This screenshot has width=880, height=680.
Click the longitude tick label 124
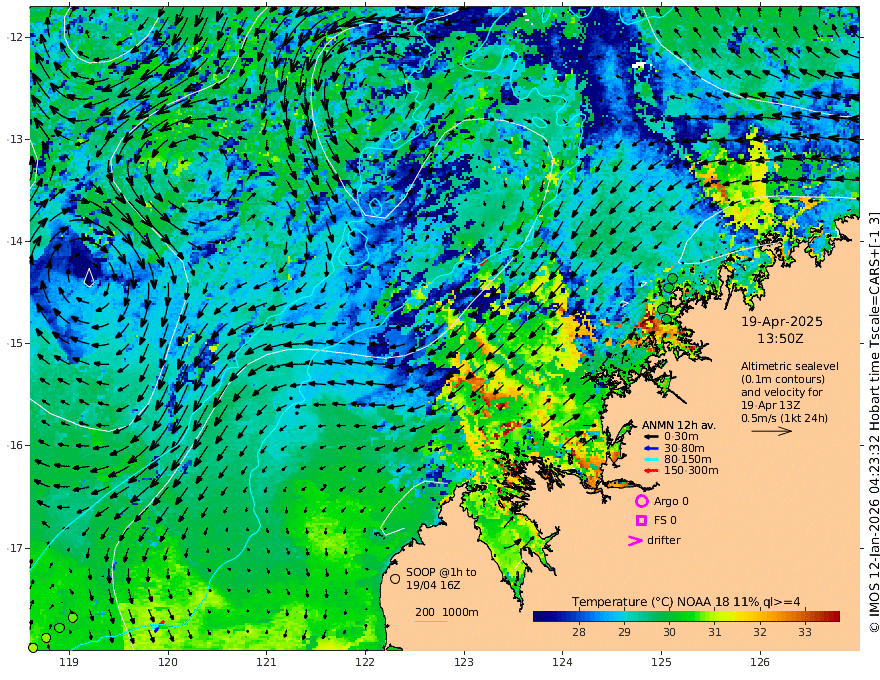click(562, 662)
